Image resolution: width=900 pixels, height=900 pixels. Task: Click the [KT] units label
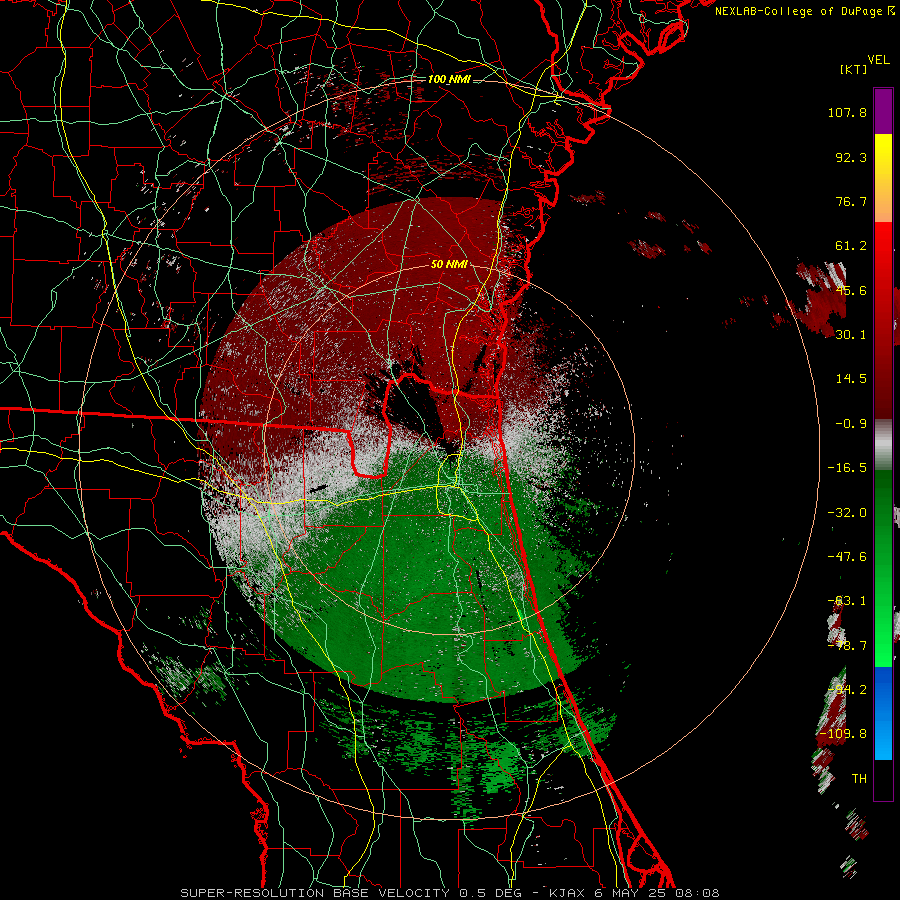coord(854,69)
